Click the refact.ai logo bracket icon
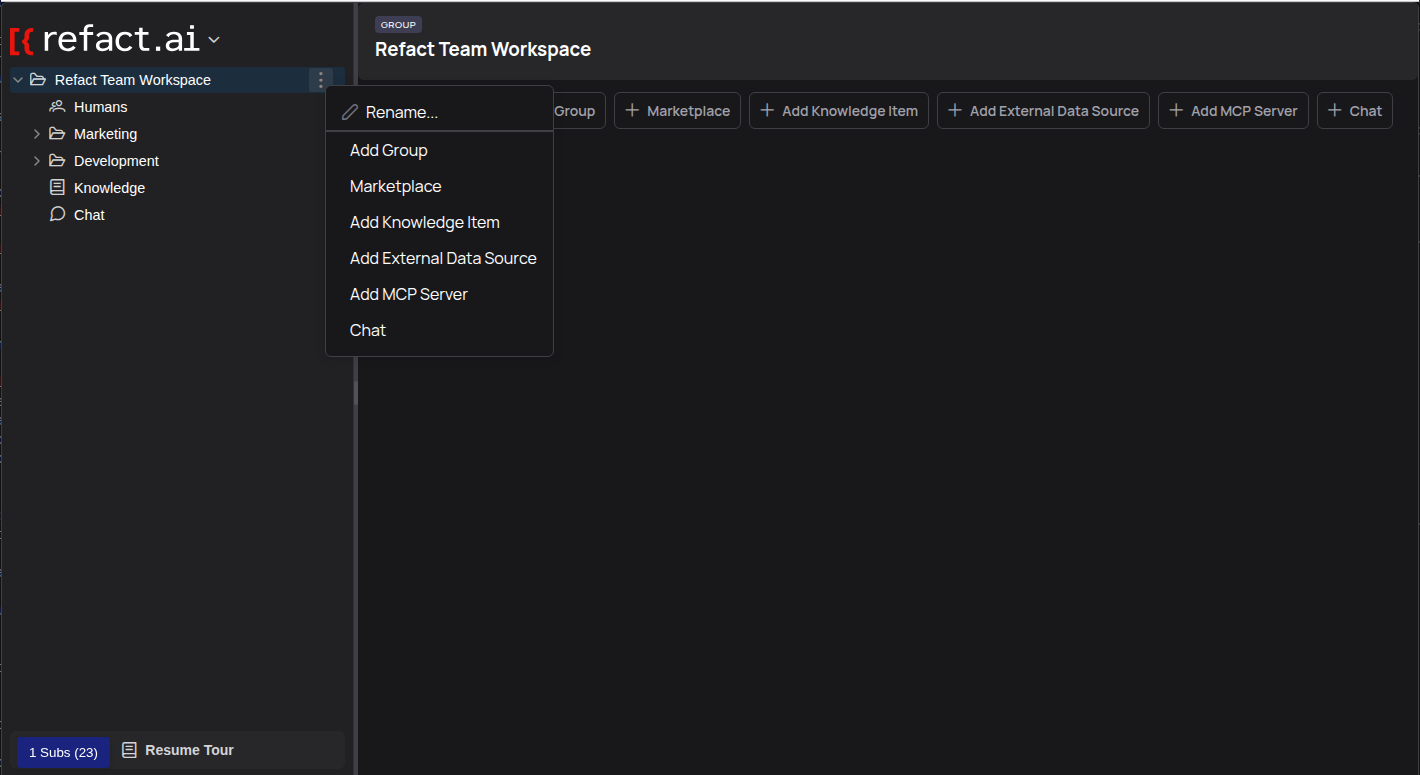Screen dimensions: 1420x775 (x=22, y=40)
